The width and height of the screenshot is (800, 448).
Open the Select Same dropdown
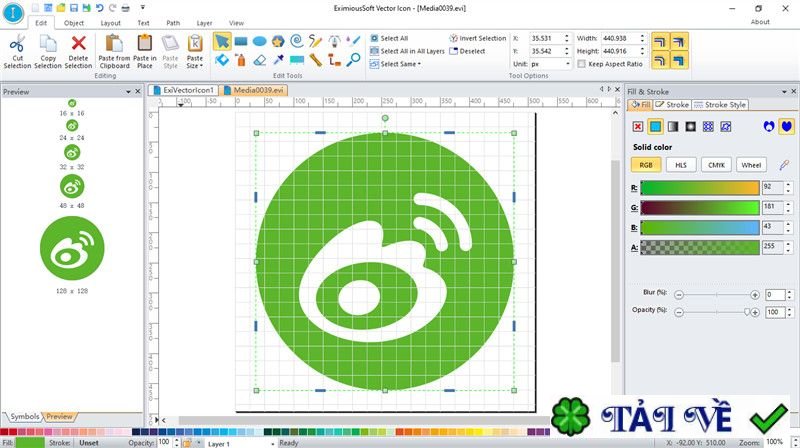point(399,64)
